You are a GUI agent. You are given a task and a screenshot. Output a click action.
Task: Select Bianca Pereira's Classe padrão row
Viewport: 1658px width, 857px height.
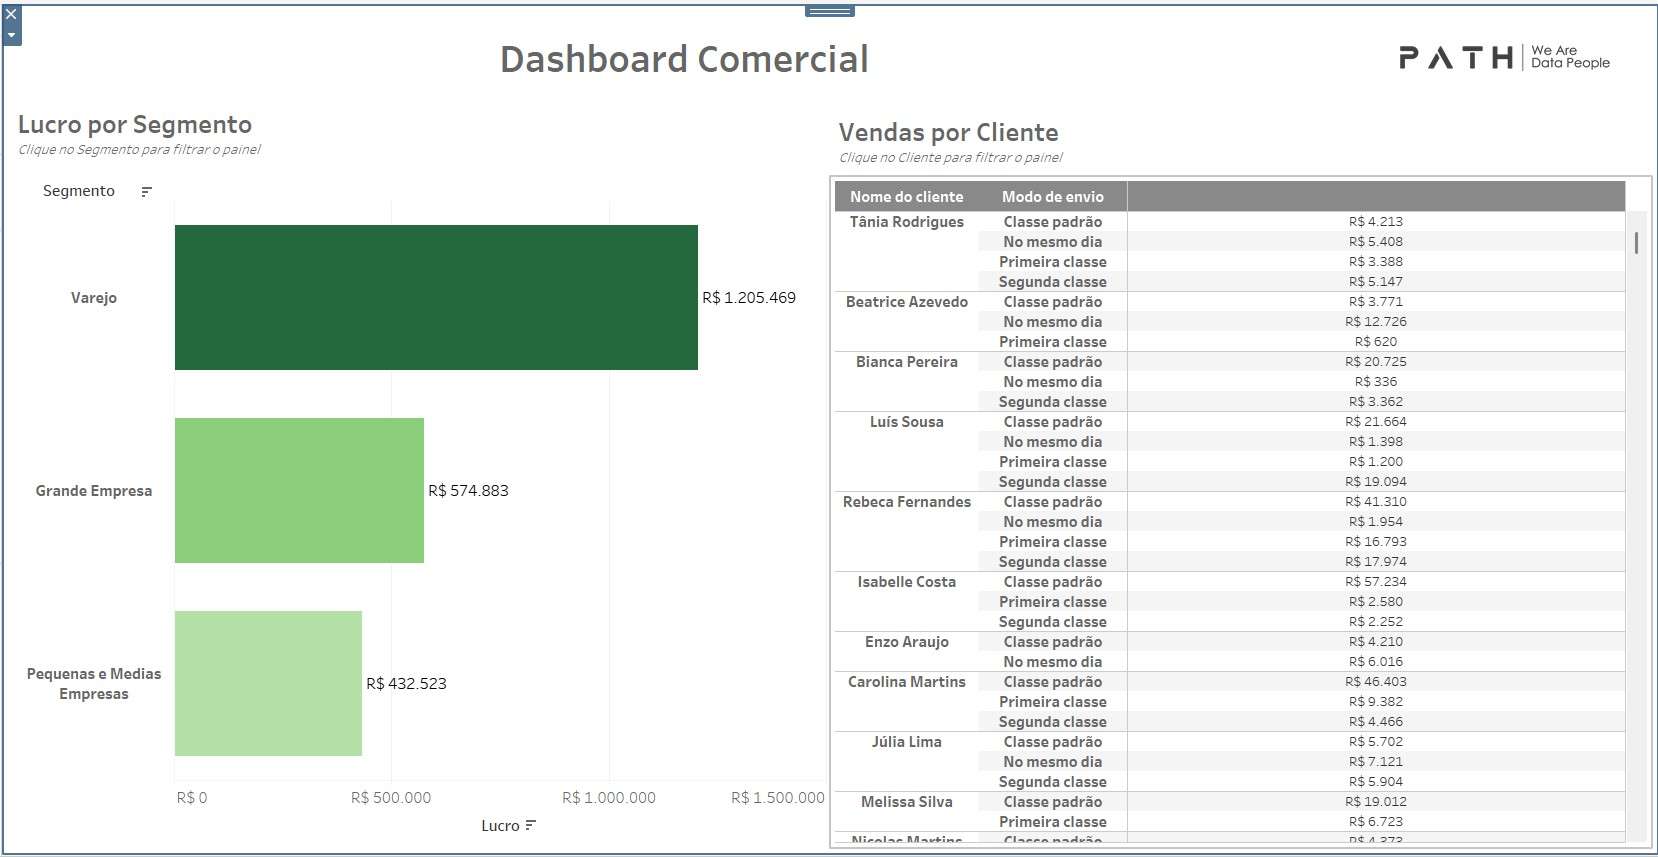[x=1052, y=362]
